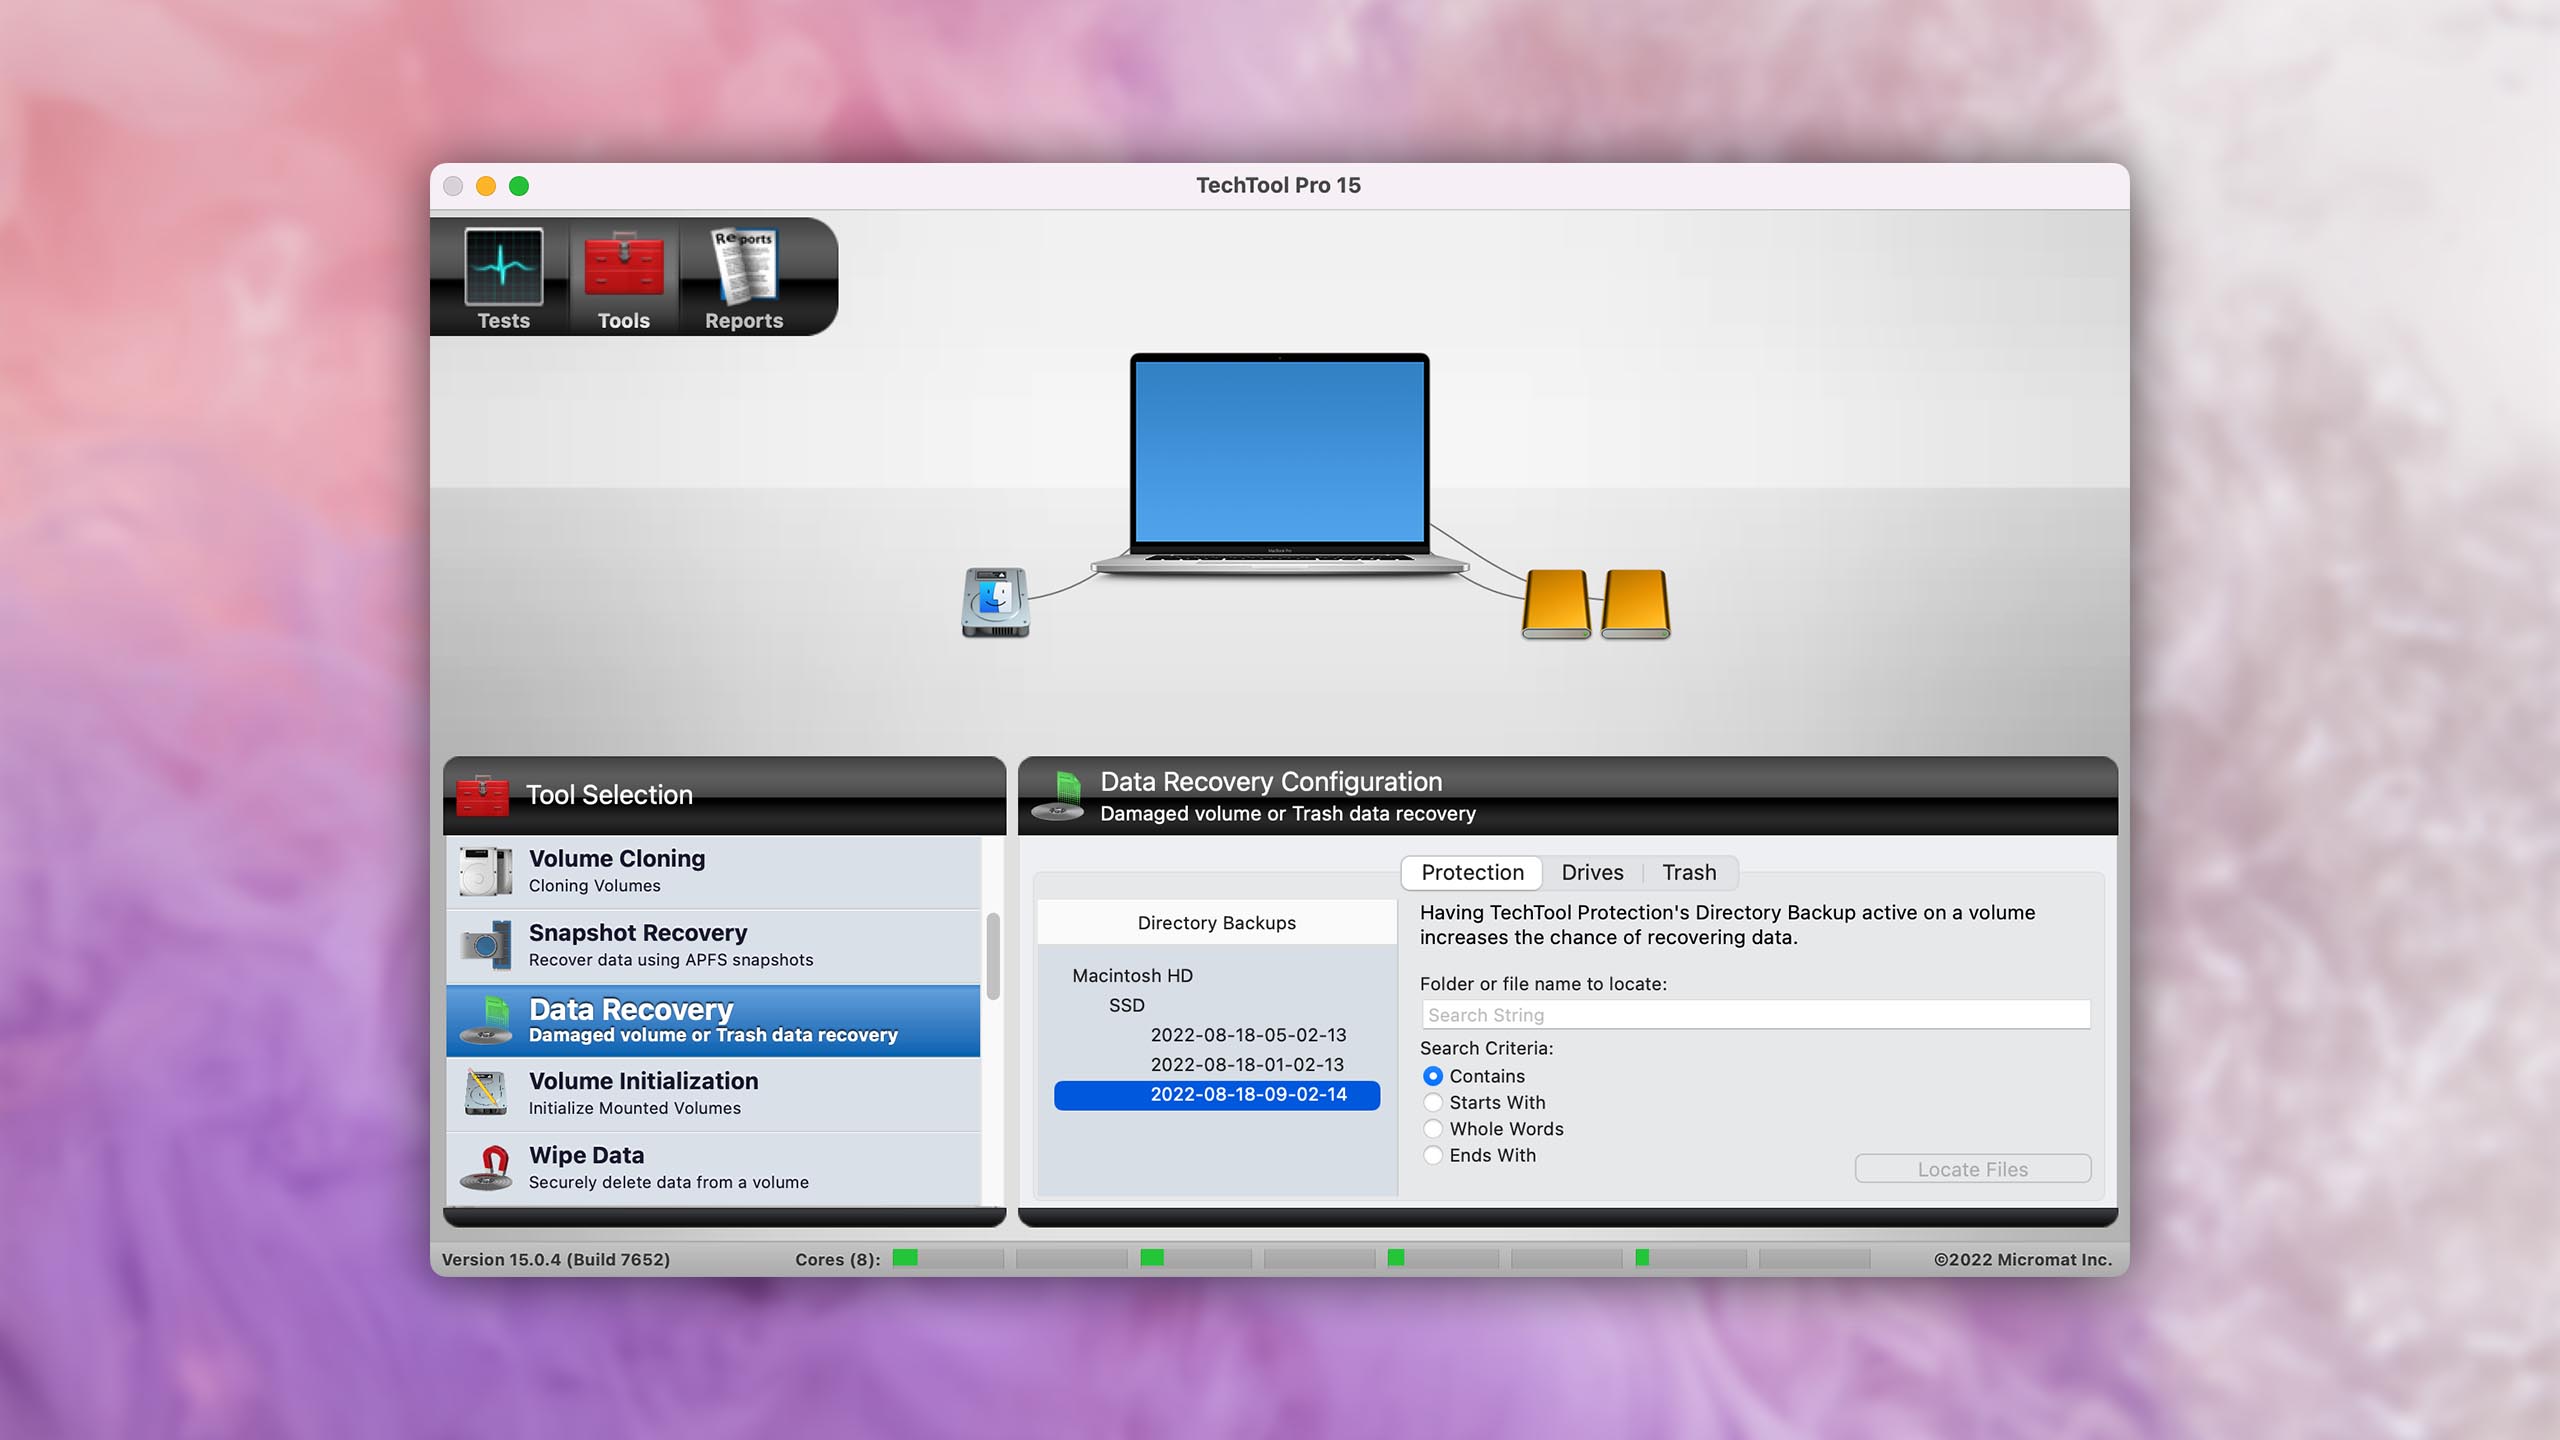2560x1440 pixels.
Task: Choose the Wipe Data tool
Action: pyautogui.click(x=713, y=1168)
